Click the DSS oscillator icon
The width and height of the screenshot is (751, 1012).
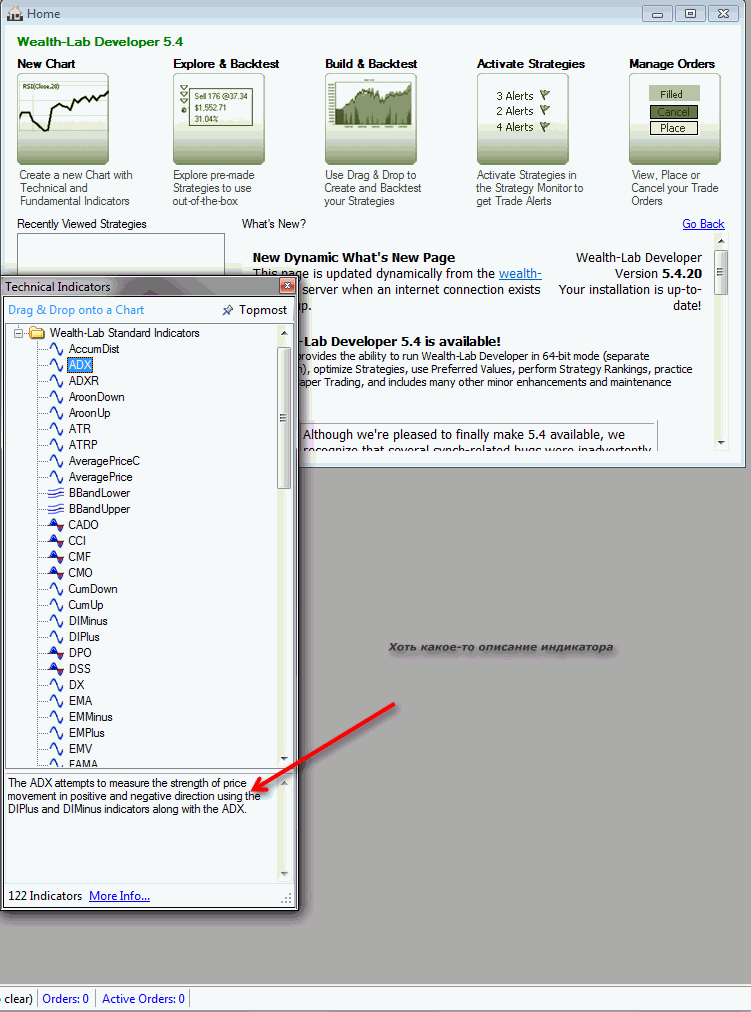pyautogui.click(x=56, y=669)
